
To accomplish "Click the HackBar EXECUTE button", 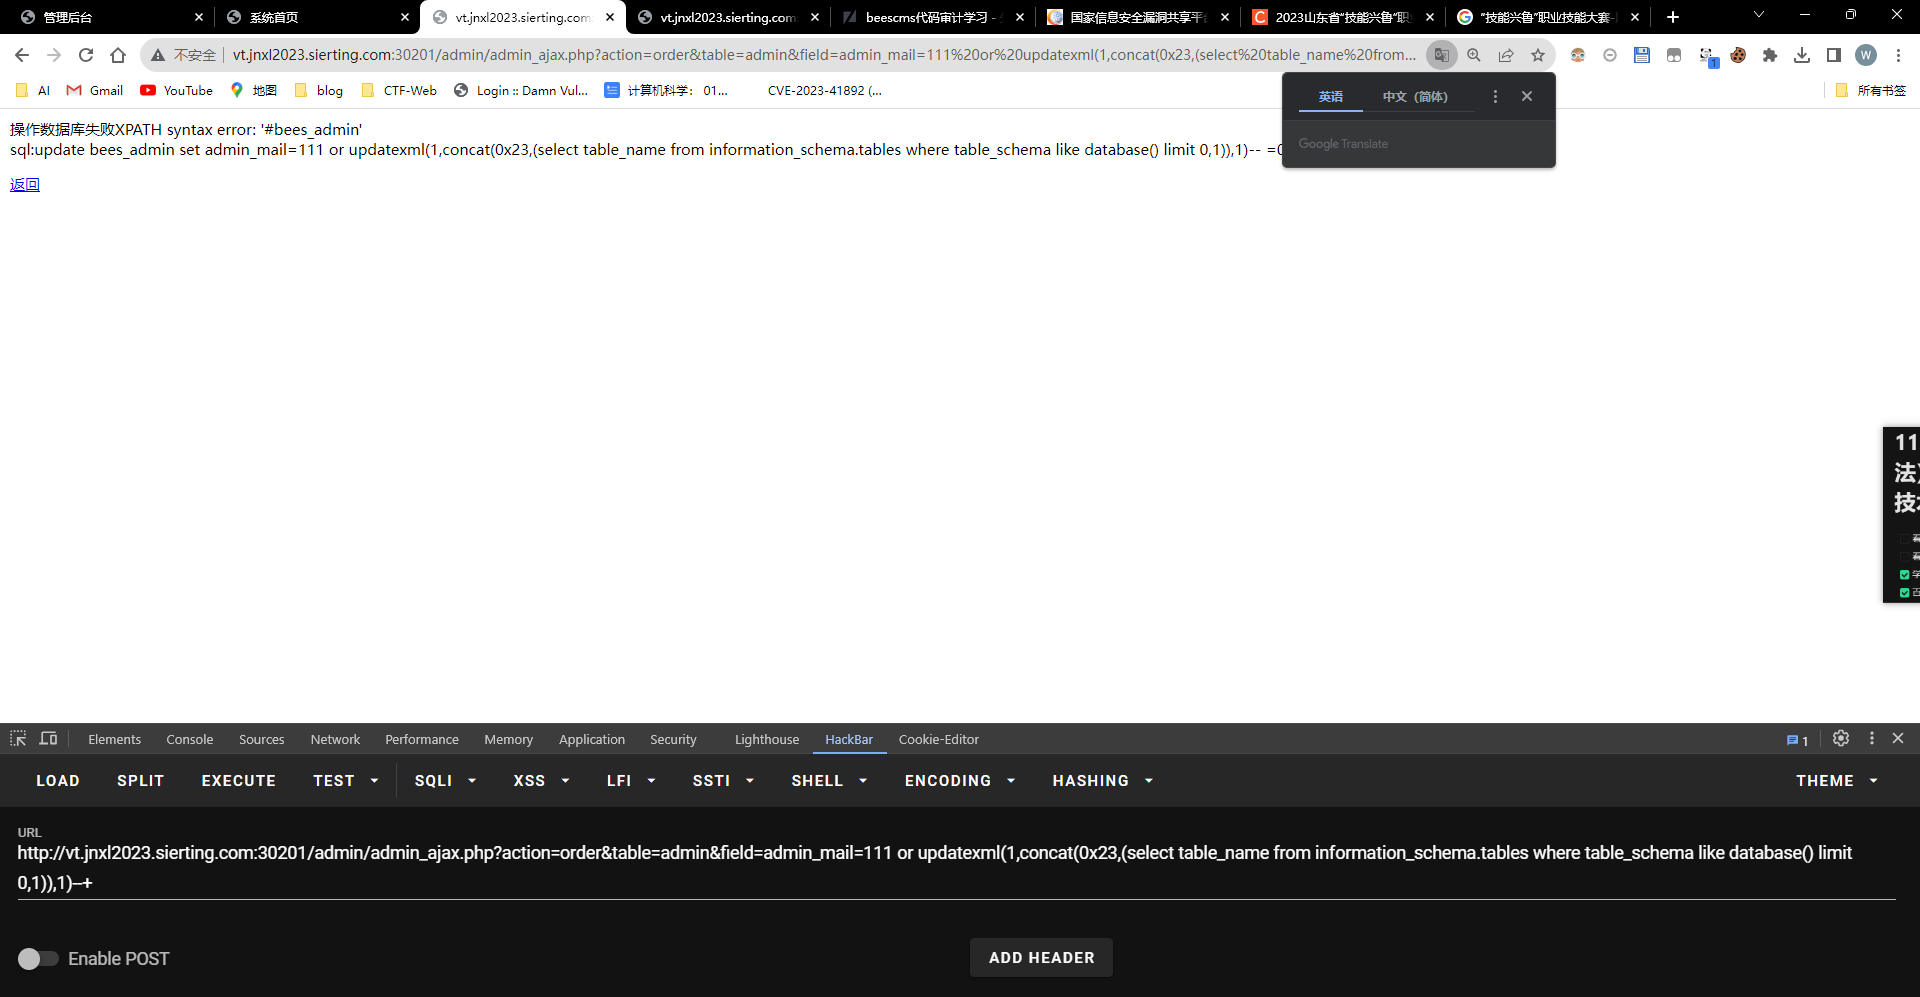I will pos(238,781).
